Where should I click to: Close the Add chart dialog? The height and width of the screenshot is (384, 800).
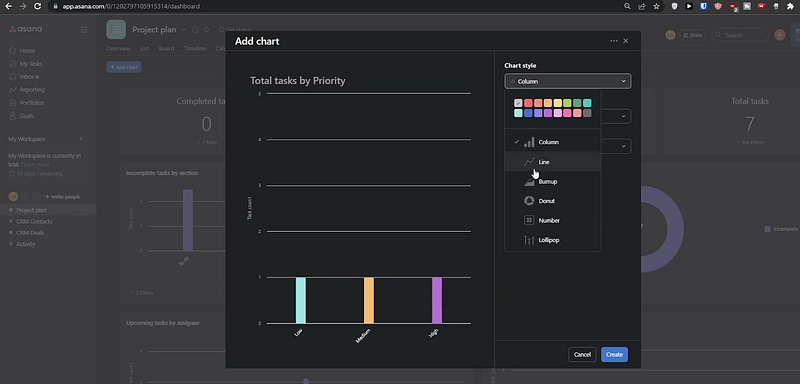point(626,41)
